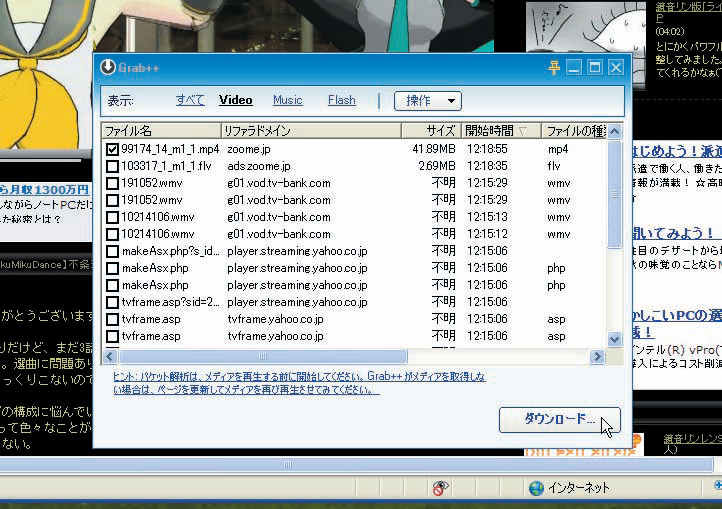Click scroll down arrow of file list
This screenshot has width=722, height=509.
click(614, 339)
